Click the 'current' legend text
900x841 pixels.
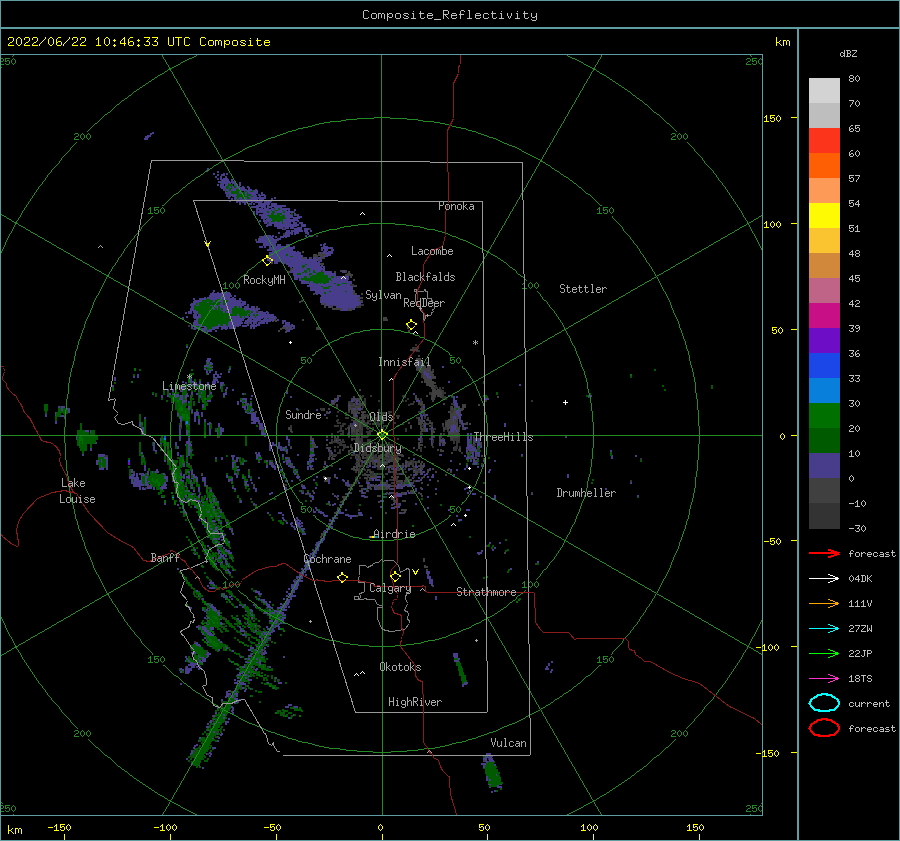coord(869,703)
